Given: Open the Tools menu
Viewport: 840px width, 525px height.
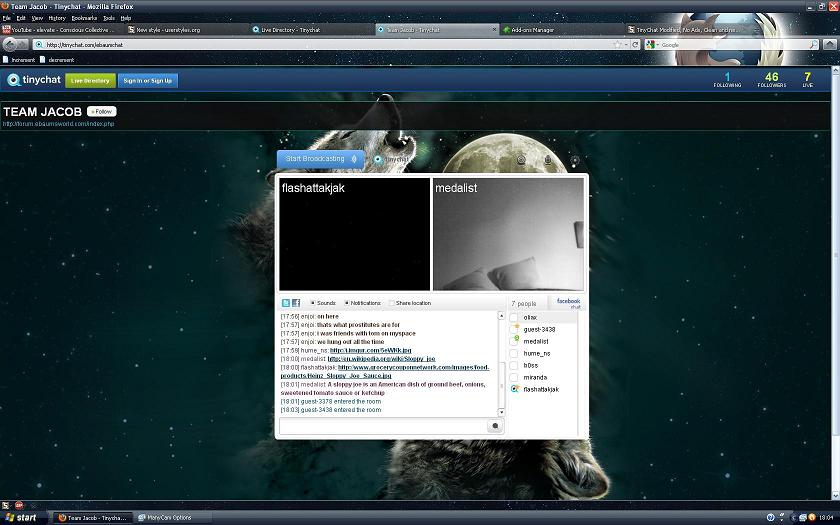Looking at the screenshot, I should [109, 18].
